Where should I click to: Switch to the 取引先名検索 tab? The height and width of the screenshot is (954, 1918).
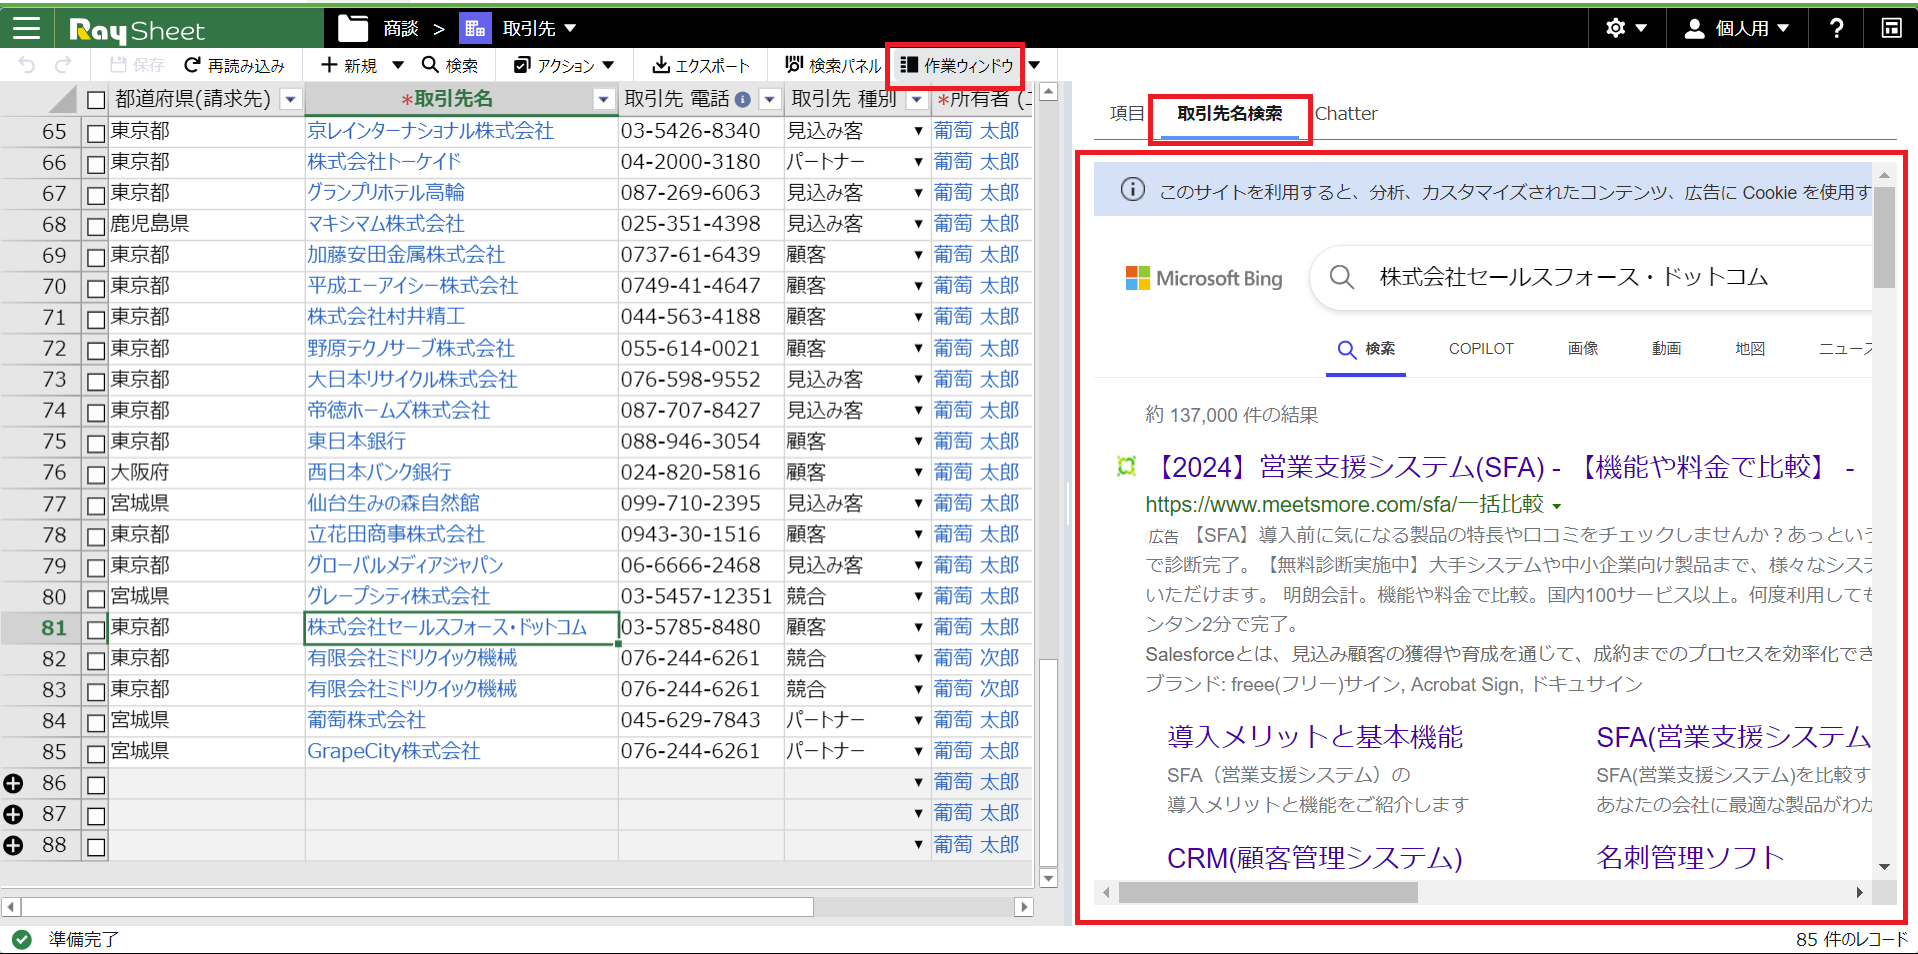click(1229, 114)
